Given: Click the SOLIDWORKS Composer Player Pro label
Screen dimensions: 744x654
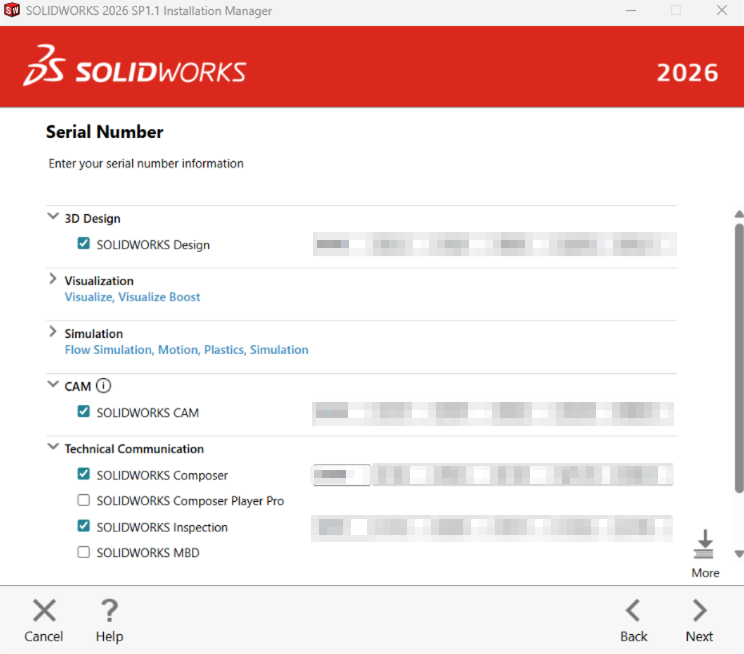Looking at the screenshot, I should [190, 501].
